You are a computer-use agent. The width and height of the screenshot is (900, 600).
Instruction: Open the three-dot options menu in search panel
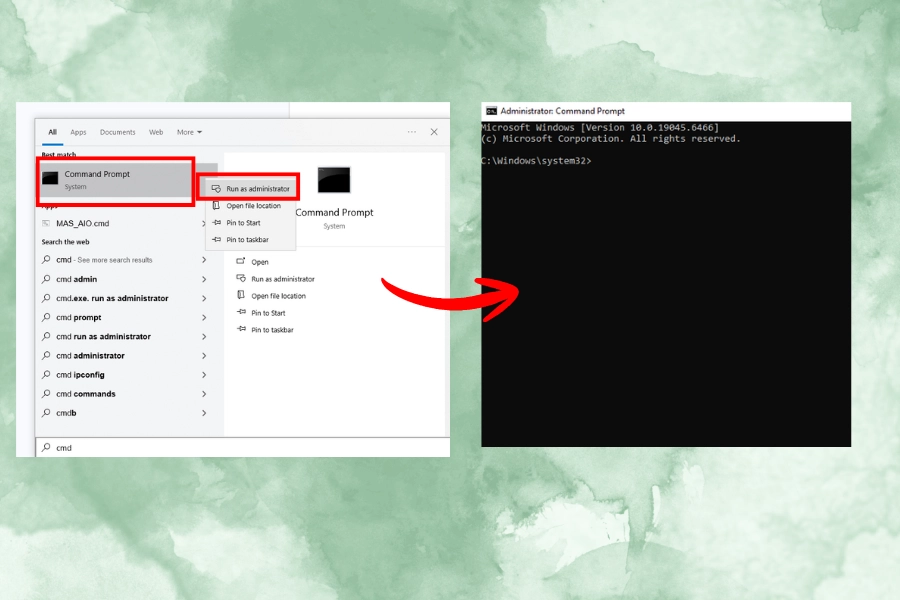412,132
